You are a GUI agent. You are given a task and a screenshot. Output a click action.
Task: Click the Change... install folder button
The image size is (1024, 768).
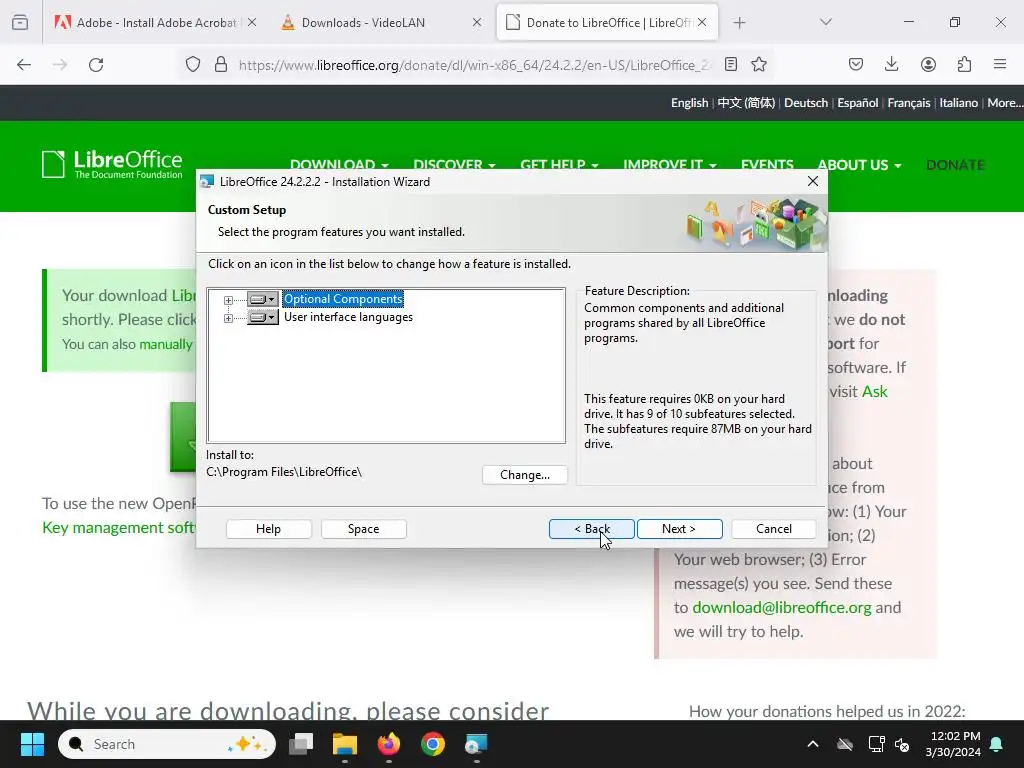pos(524,475)
